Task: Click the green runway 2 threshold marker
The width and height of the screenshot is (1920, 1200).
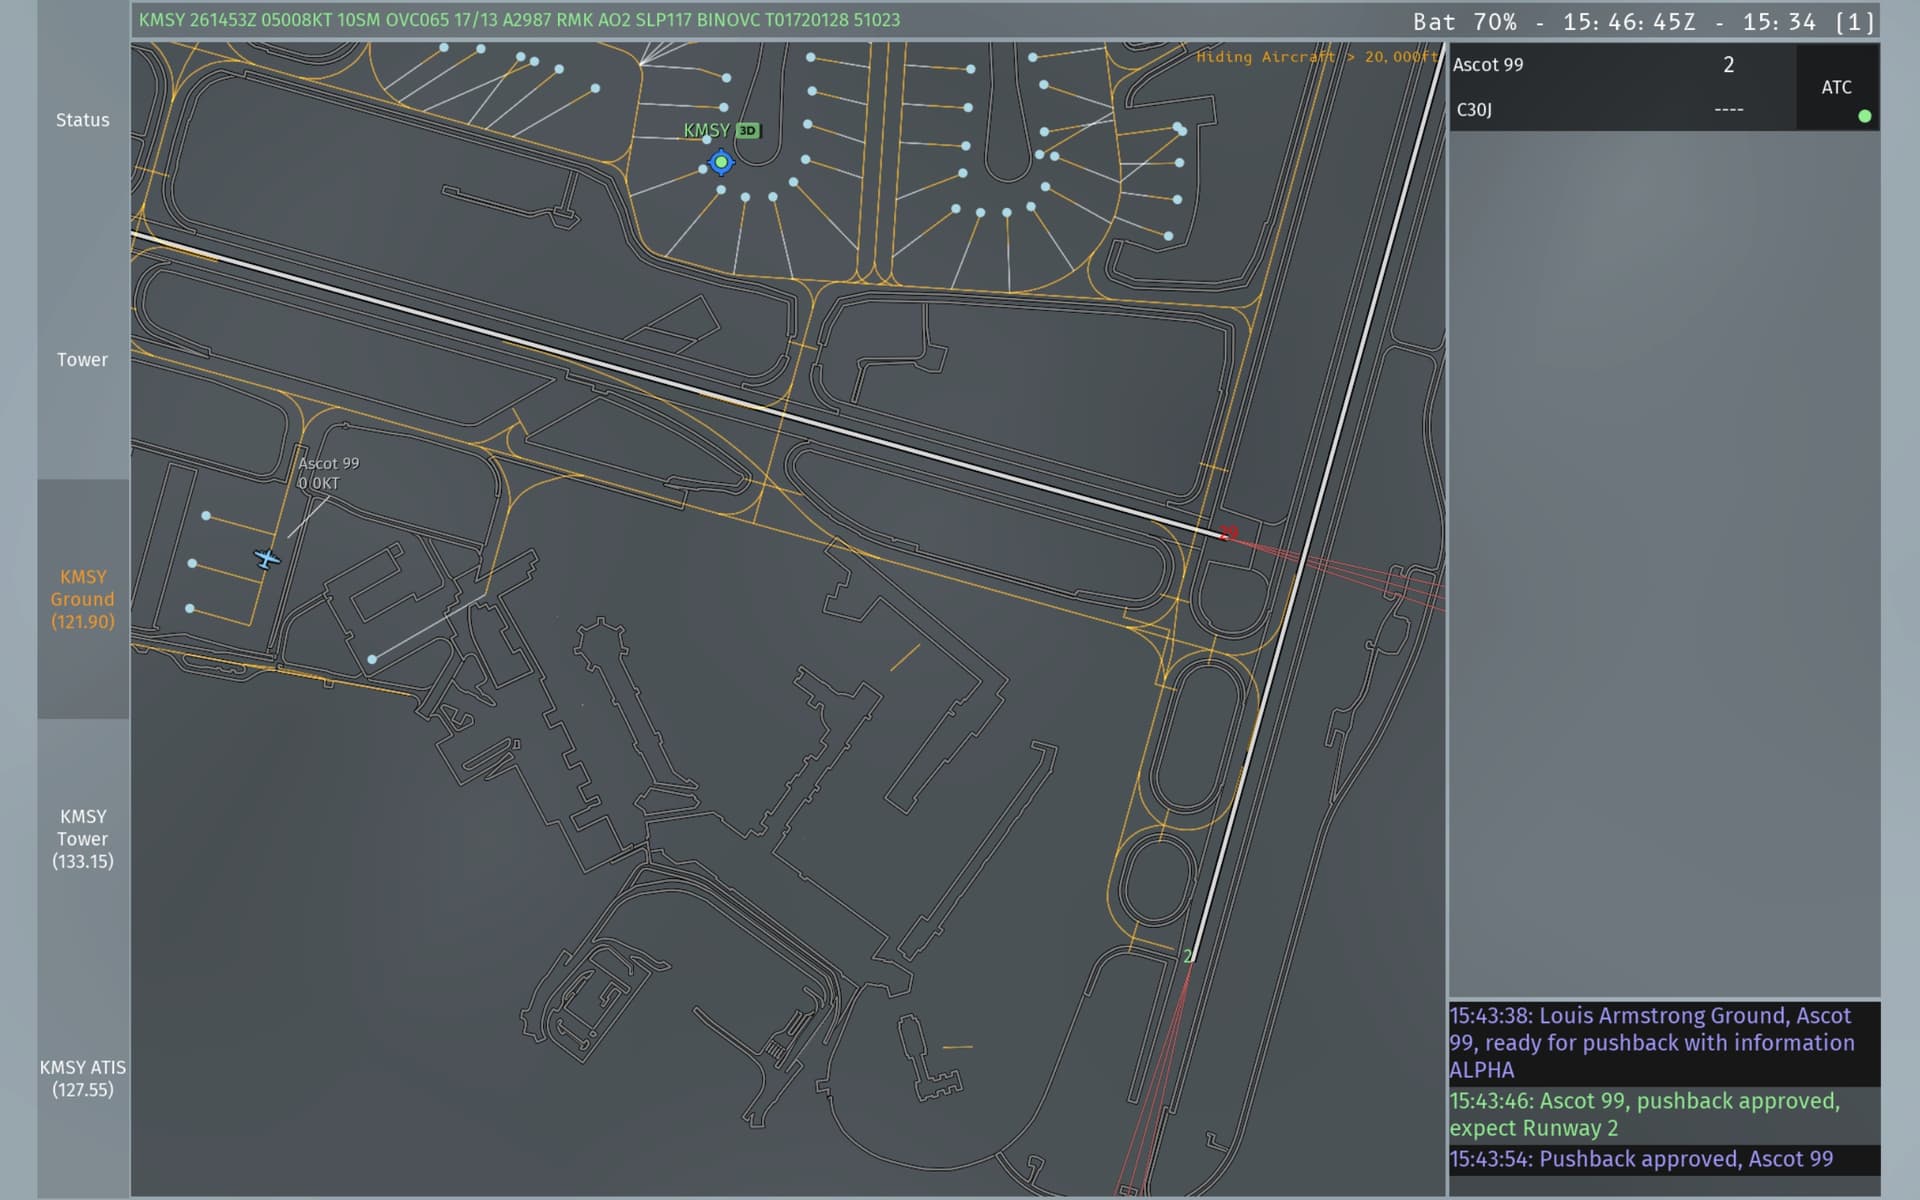Action: [1187, 956]
